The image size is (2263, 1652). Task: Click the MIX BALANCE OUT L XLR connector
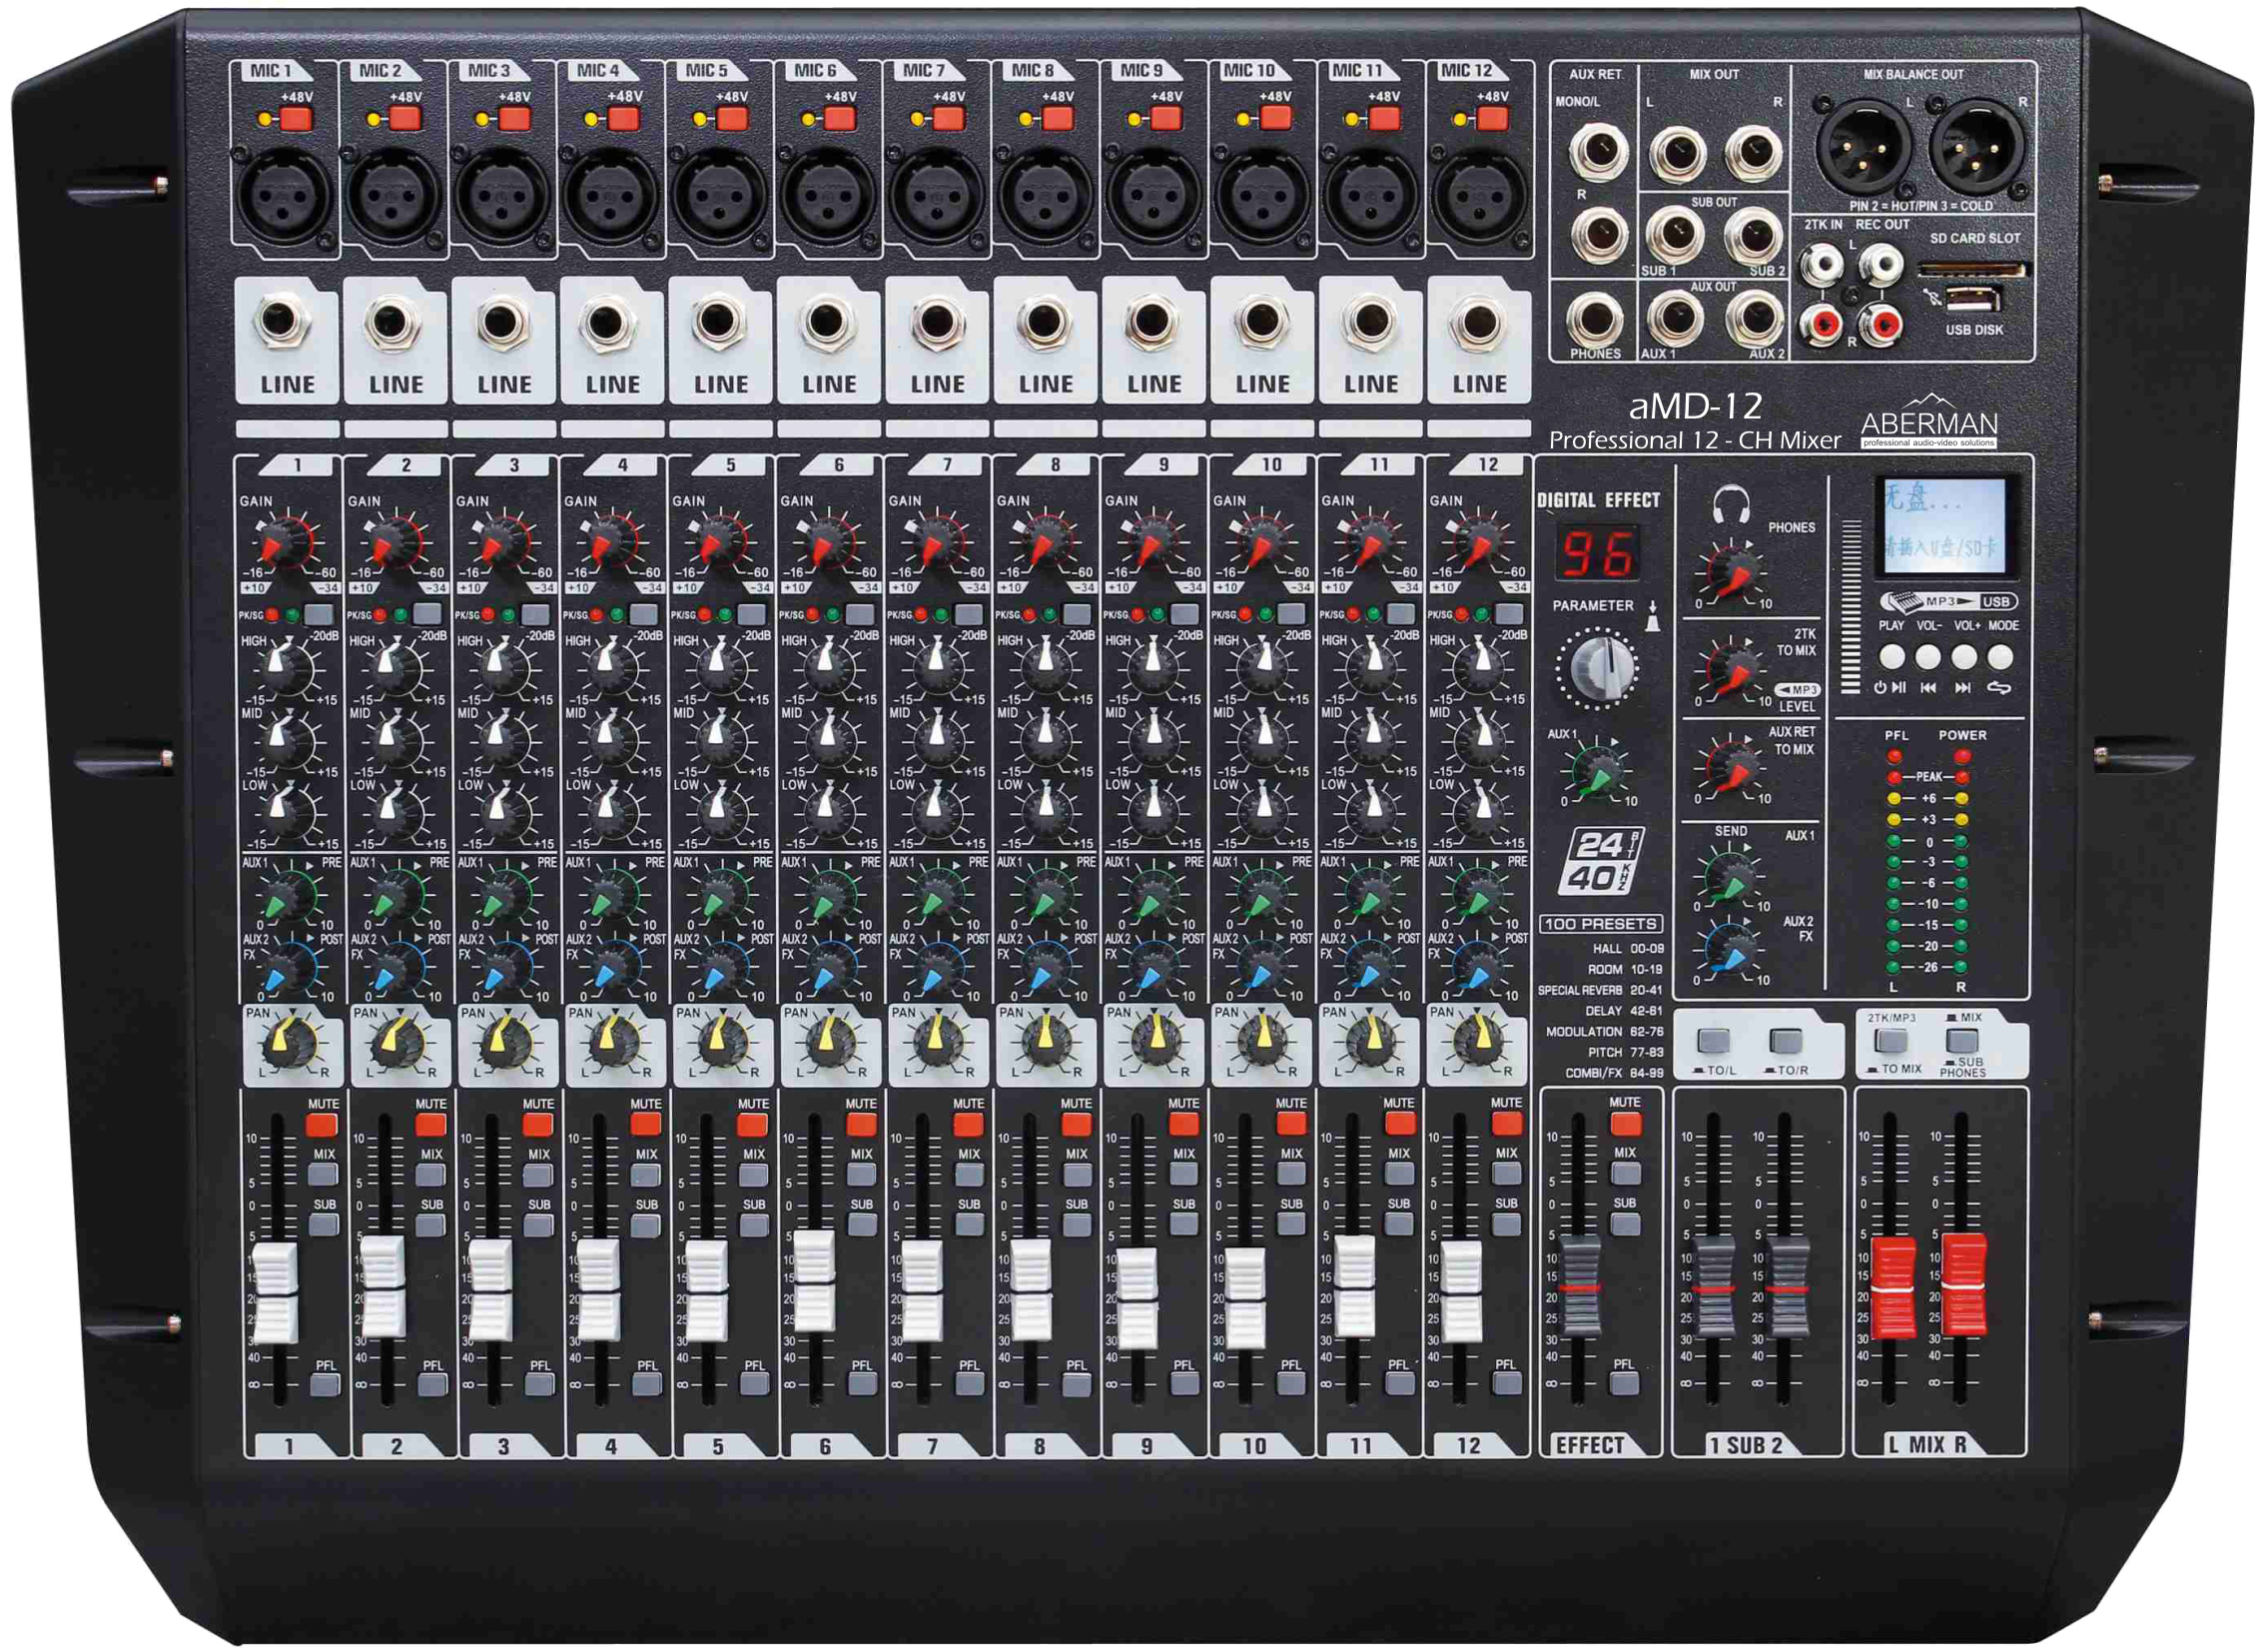pyautogui.click(x=1863, y=148)
